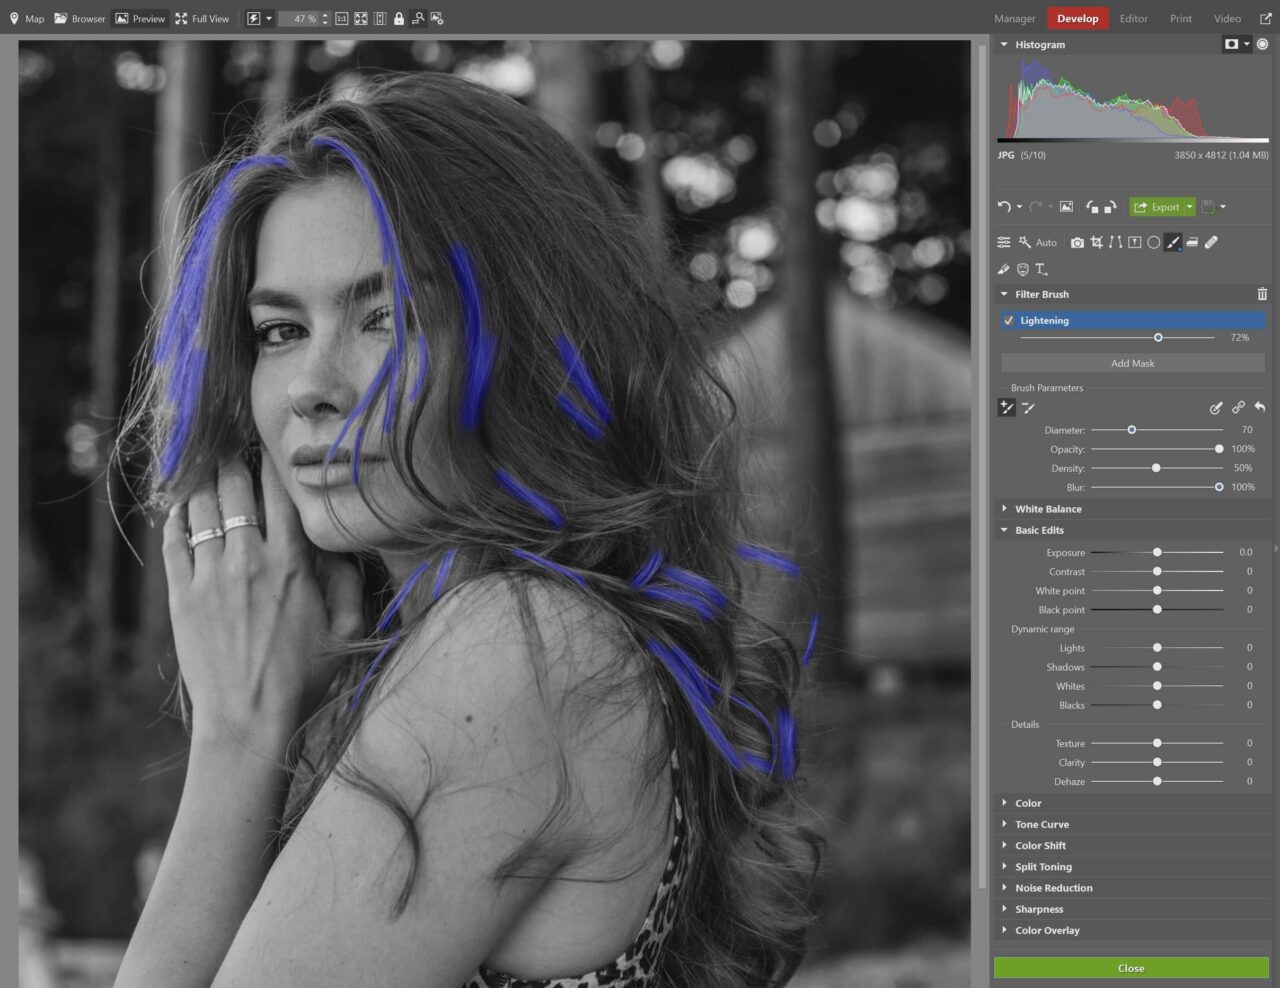Switch to the Manager module
Screen dimensions: 1280x988
(x=1014, y=18)
